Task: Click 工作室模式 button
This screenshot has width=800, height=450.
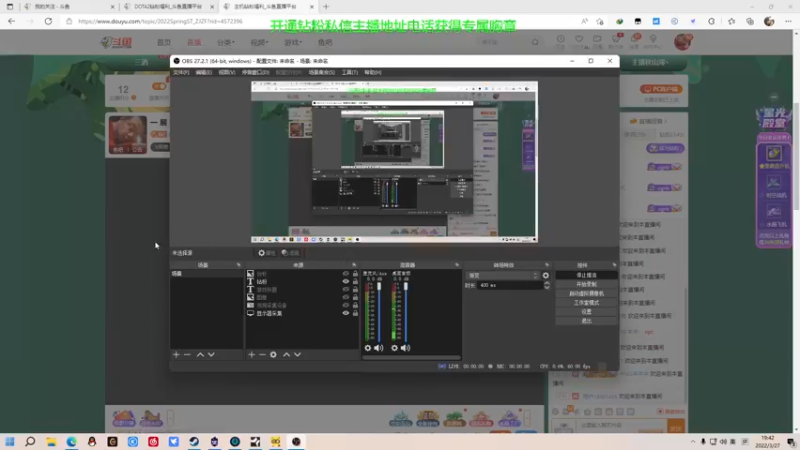Action: [x=586, y=303]
